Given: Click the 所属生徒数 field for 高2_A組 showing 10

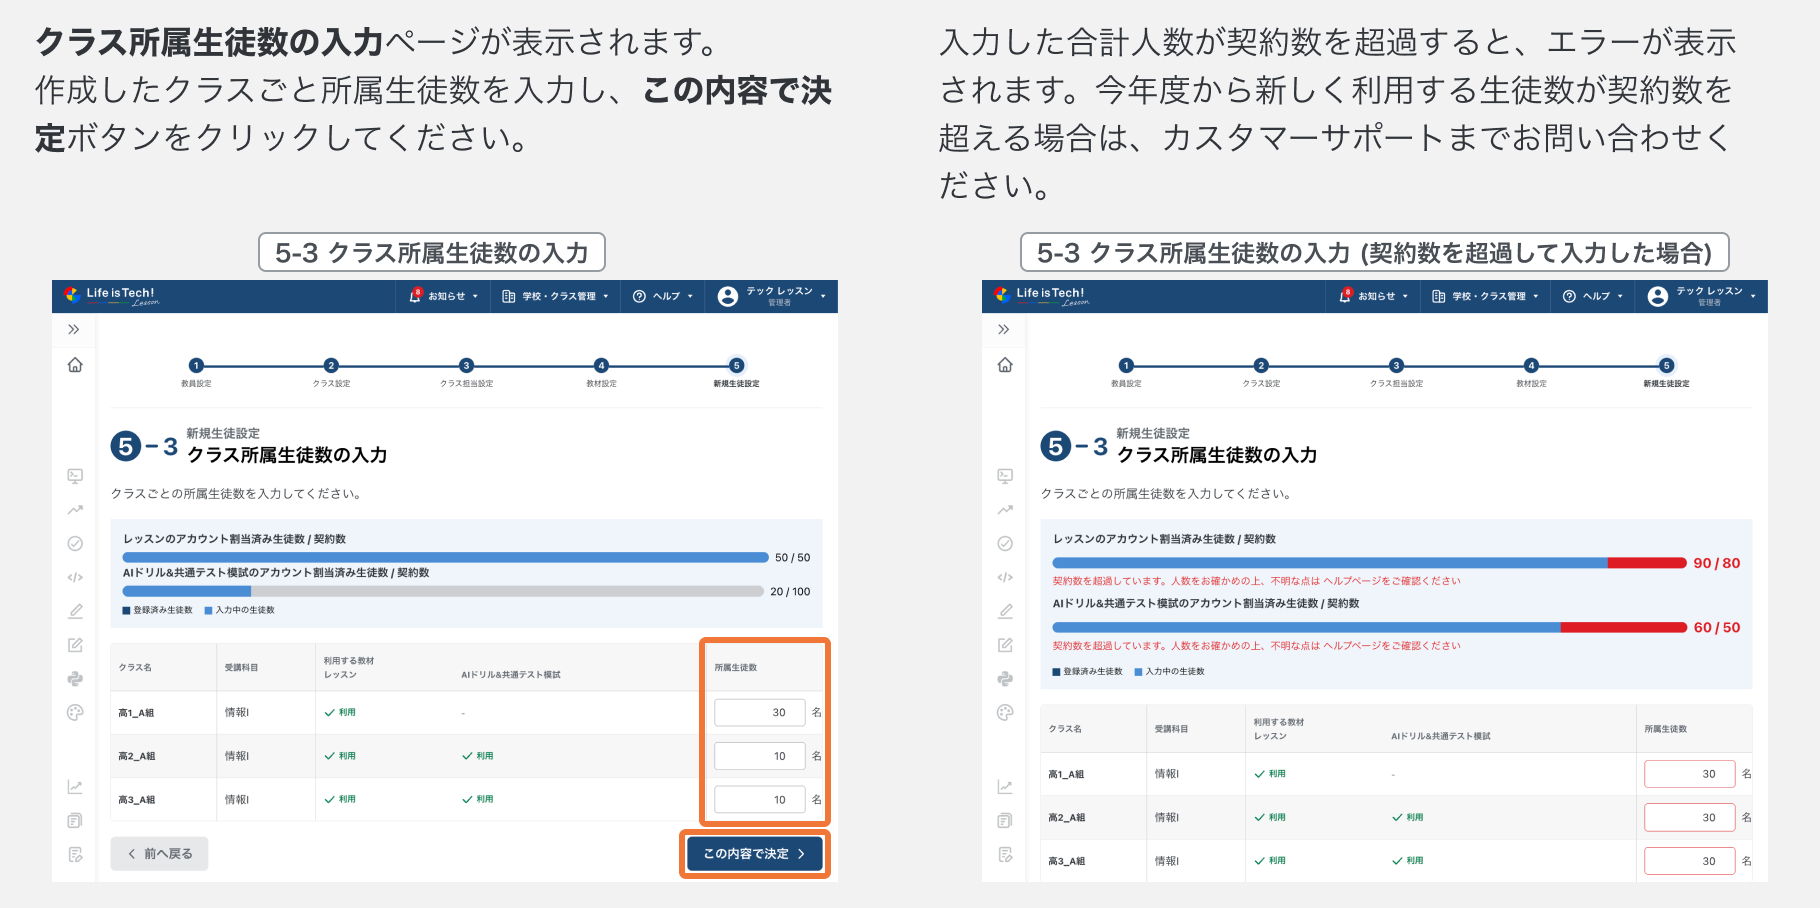Looking at the screenshot, I should (760, 756).
